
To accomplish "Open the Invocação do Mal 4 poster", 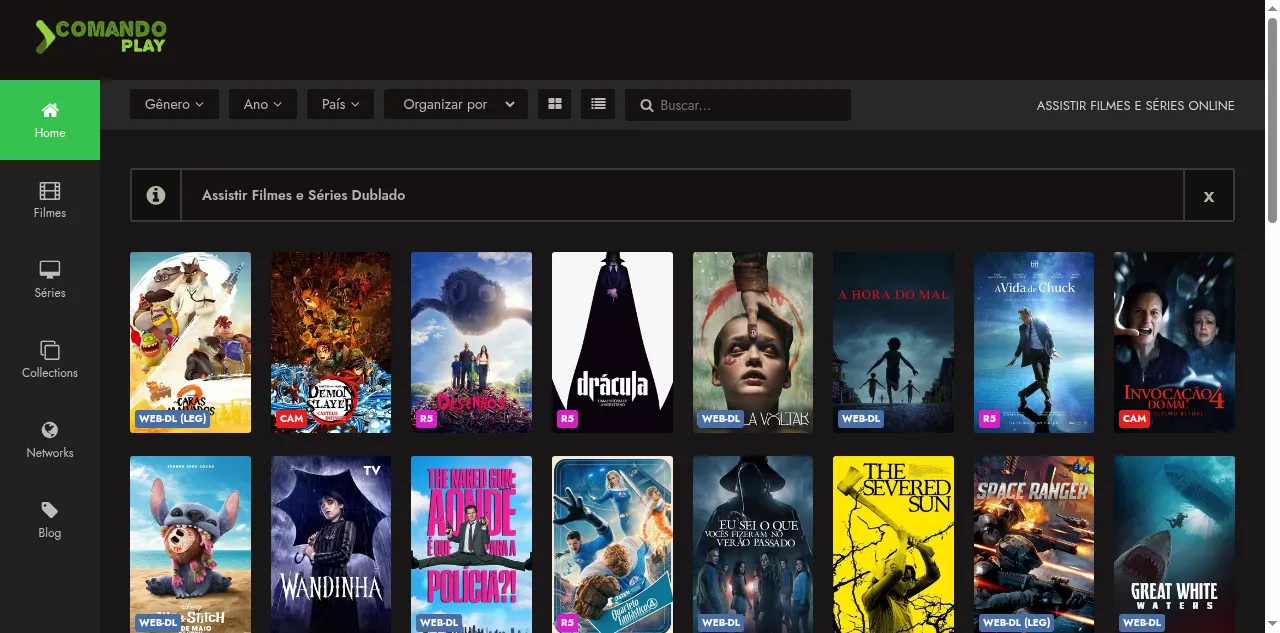I will (1174, 342).
